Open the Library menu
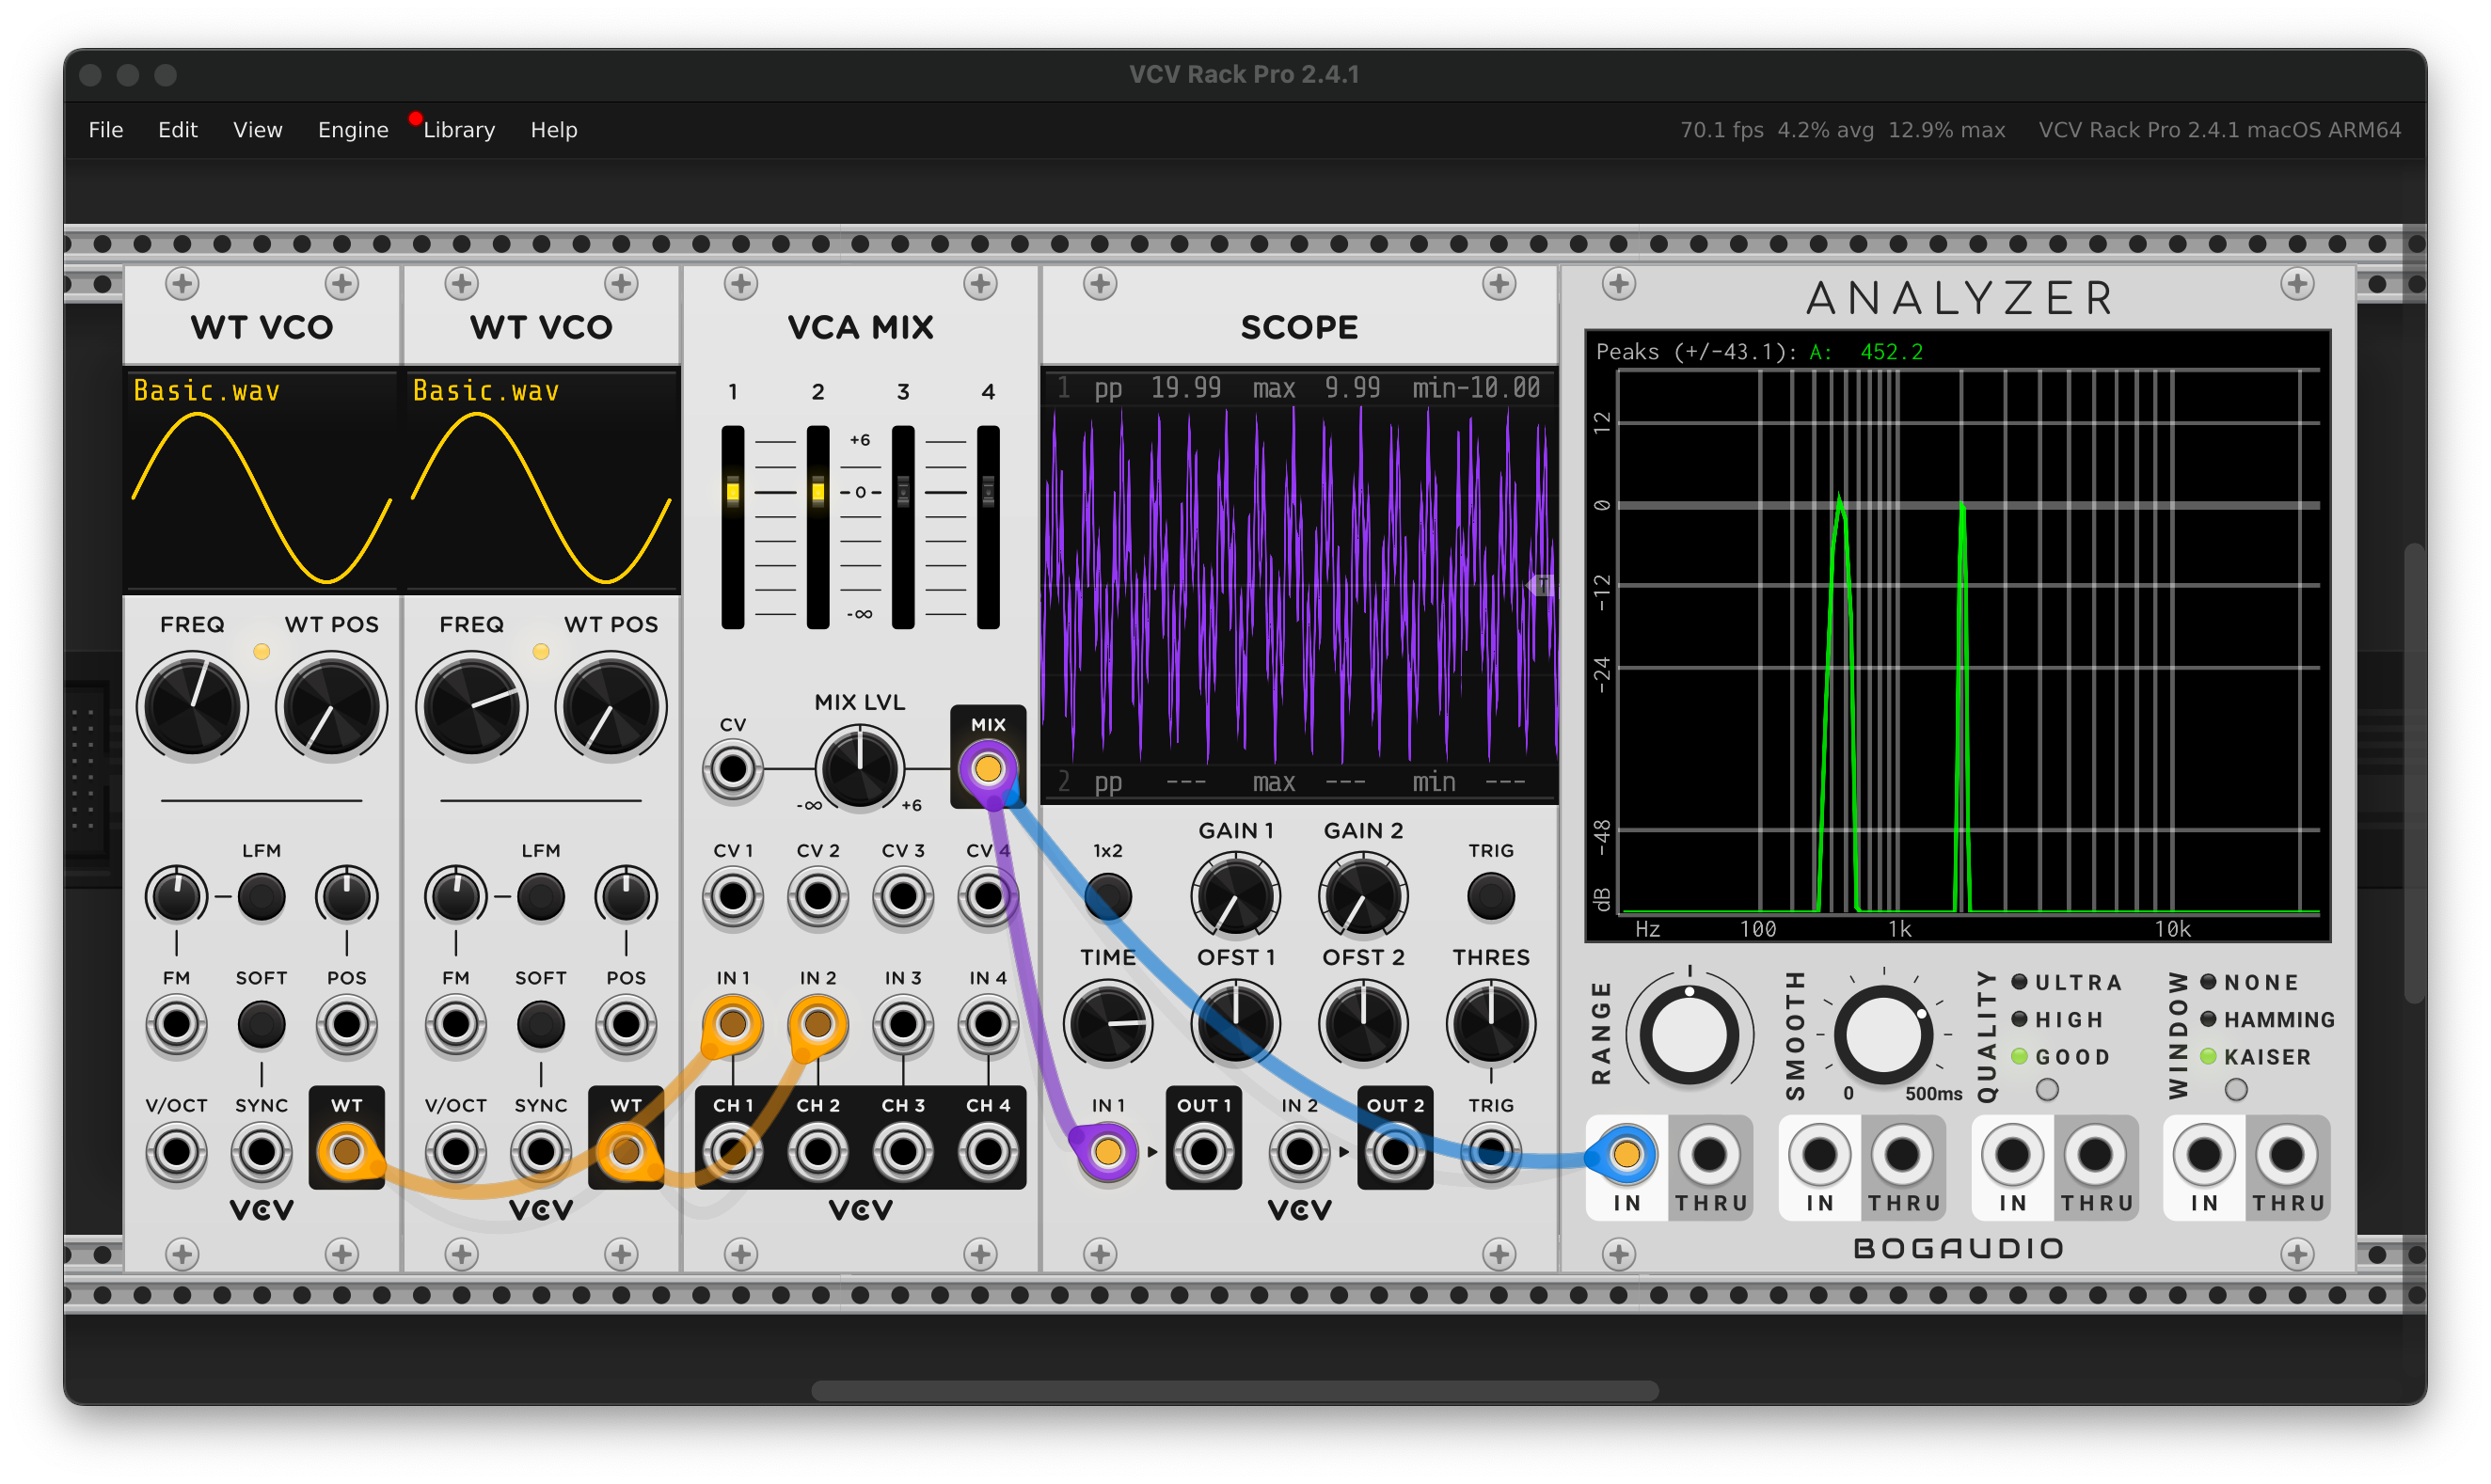 459,130
